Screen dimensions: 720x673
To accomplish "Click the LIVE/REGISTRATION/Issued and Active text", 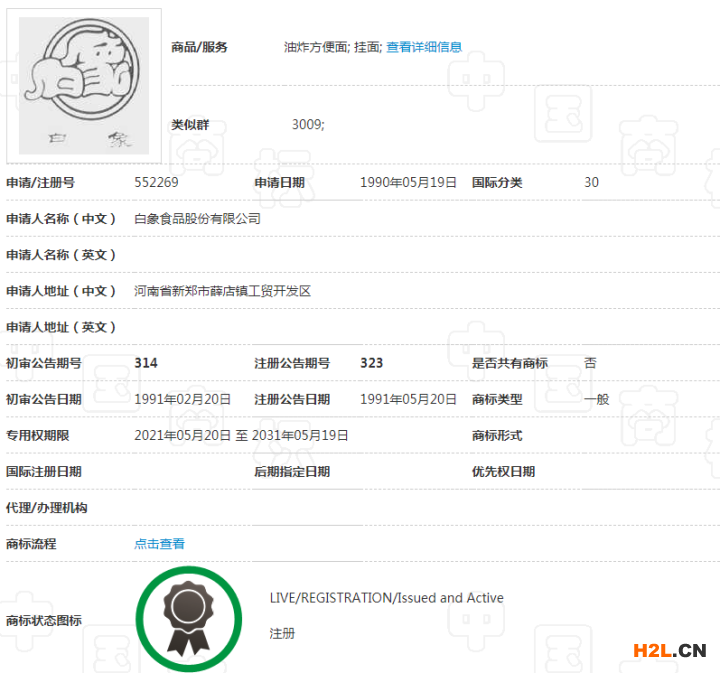I will click(x=386, y=598).
